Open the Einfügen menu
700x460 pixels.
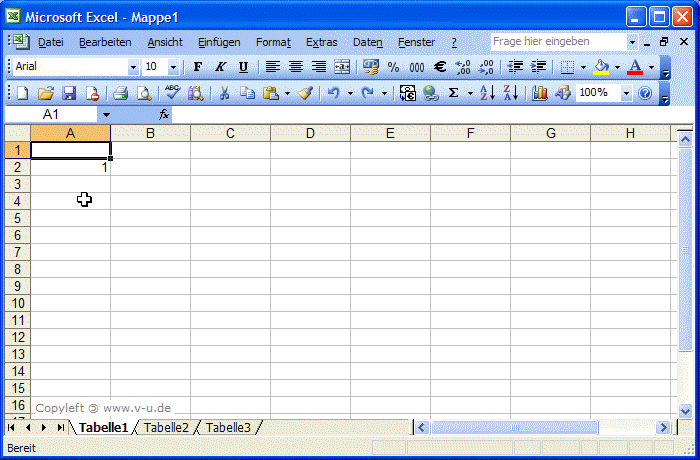219,42
